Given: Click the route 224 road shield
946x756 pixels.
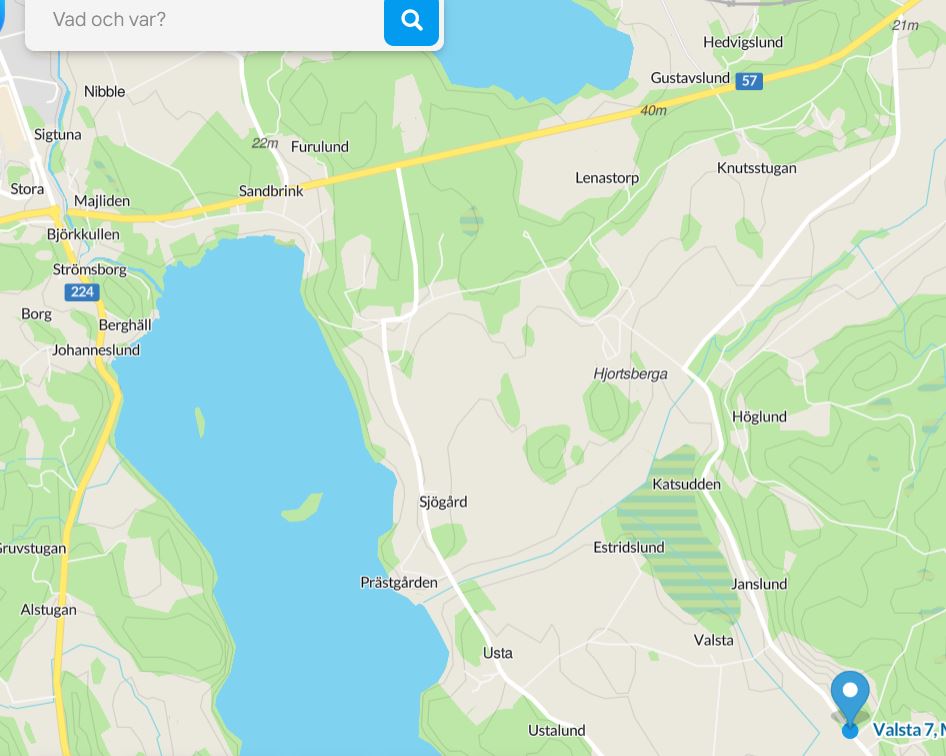Looking at the screenshot, I should coord(82,293).
